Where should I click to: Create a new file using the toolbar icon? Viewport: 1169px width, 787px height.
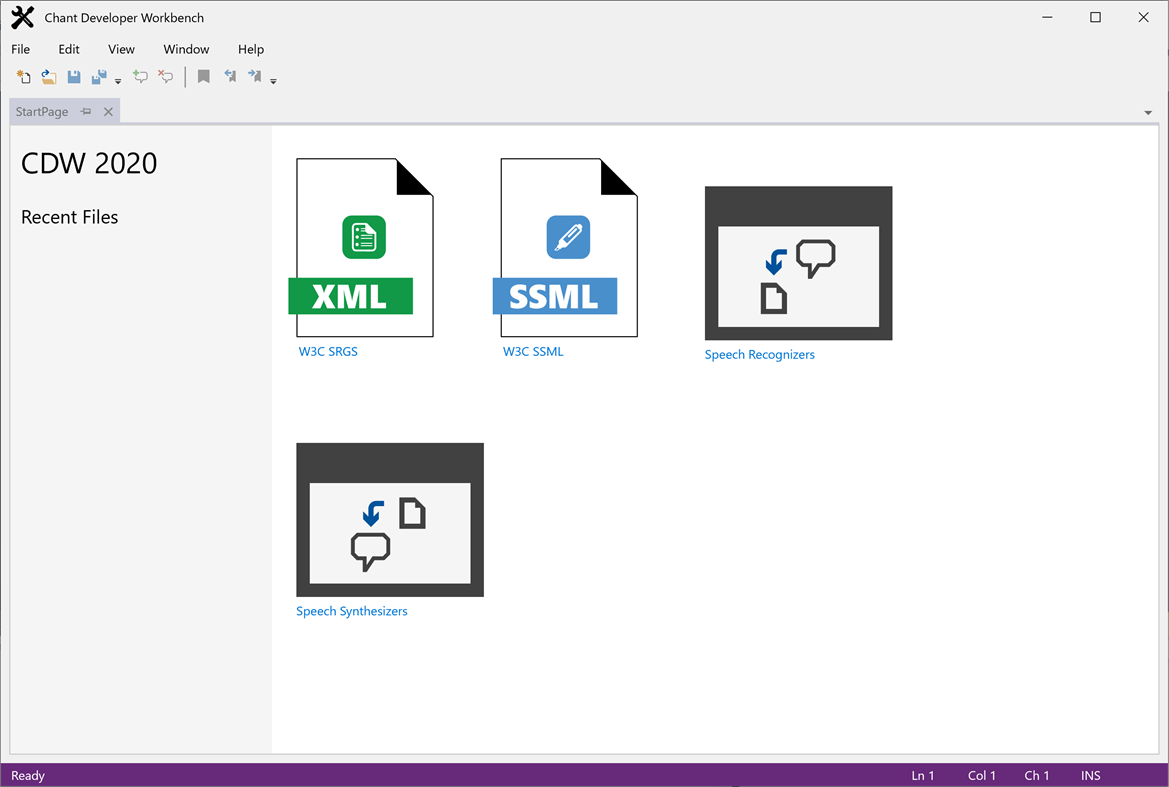23,76
